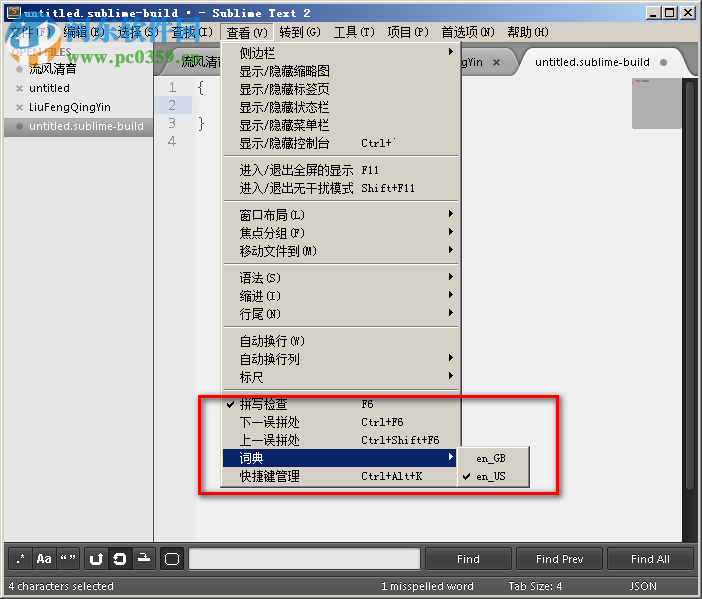702x599 pixels.
Task: Open the 查看(V) menu
Action: click(x=247, y=32)
